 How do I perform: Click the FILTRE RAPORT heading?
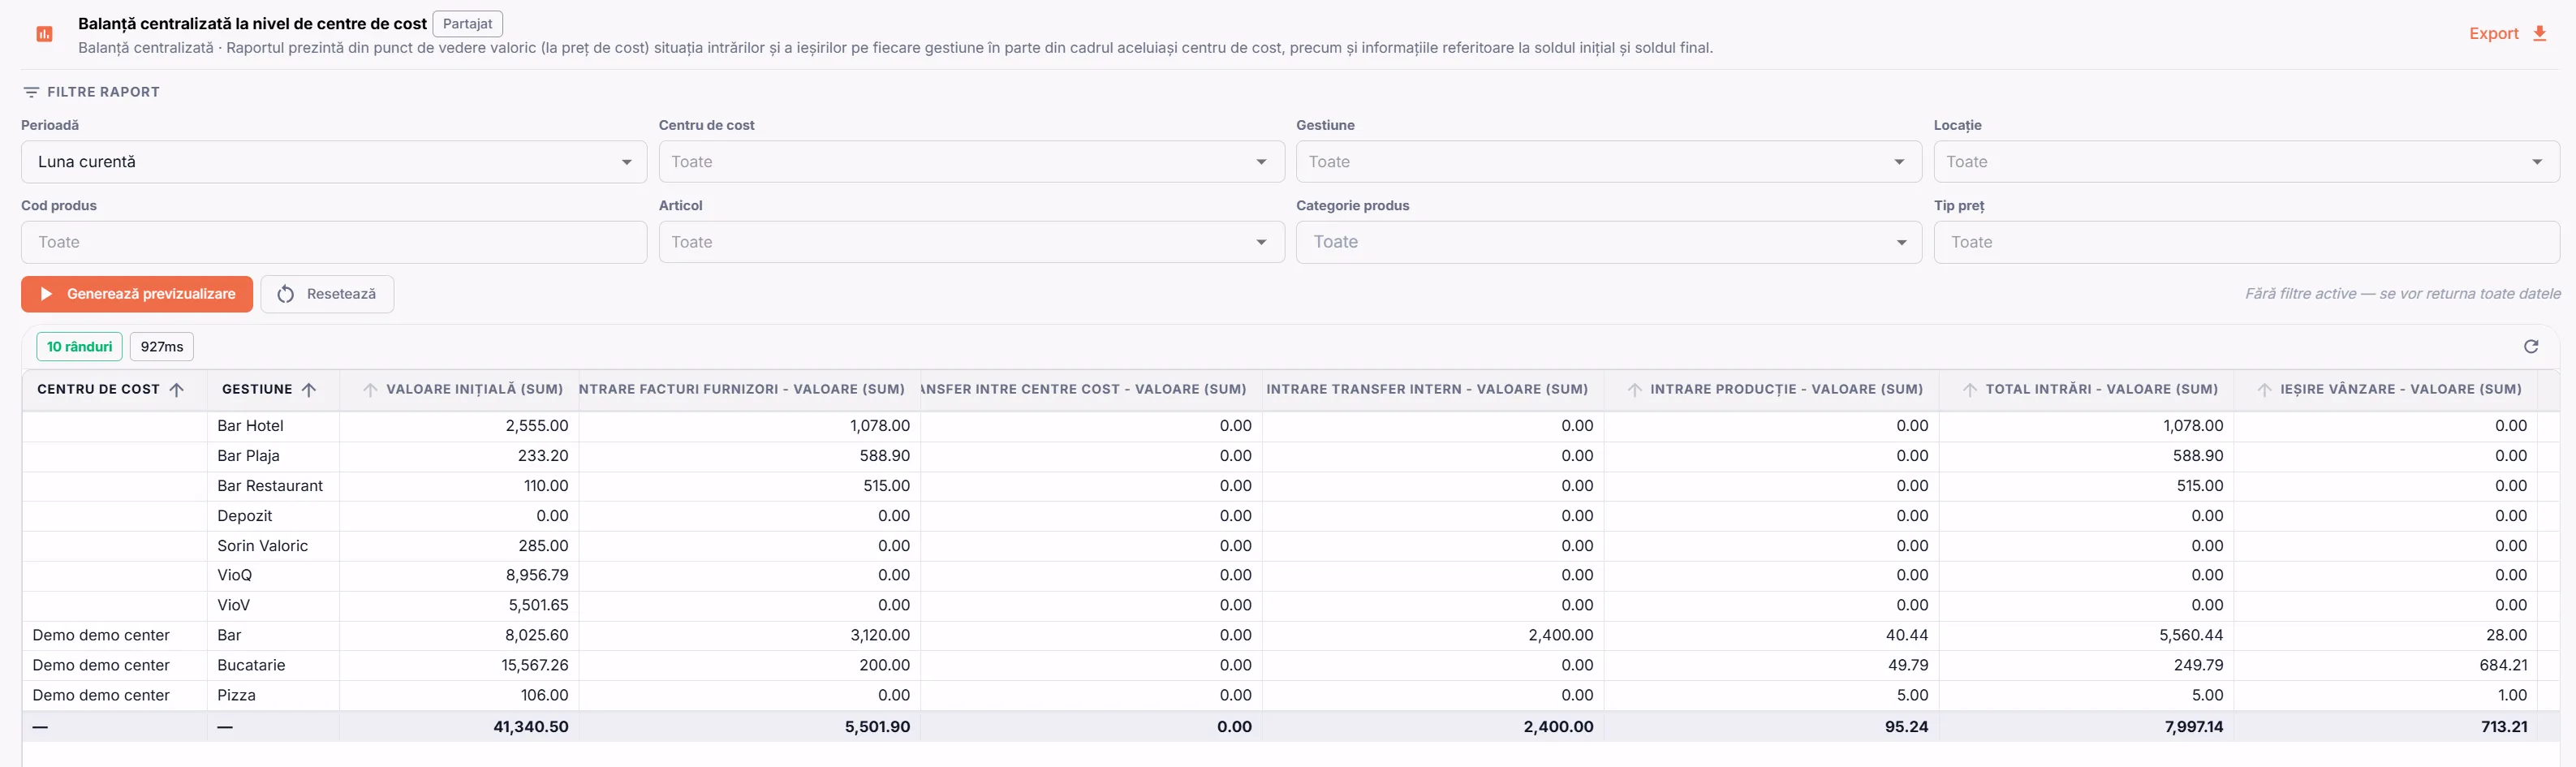click(103, 92)
